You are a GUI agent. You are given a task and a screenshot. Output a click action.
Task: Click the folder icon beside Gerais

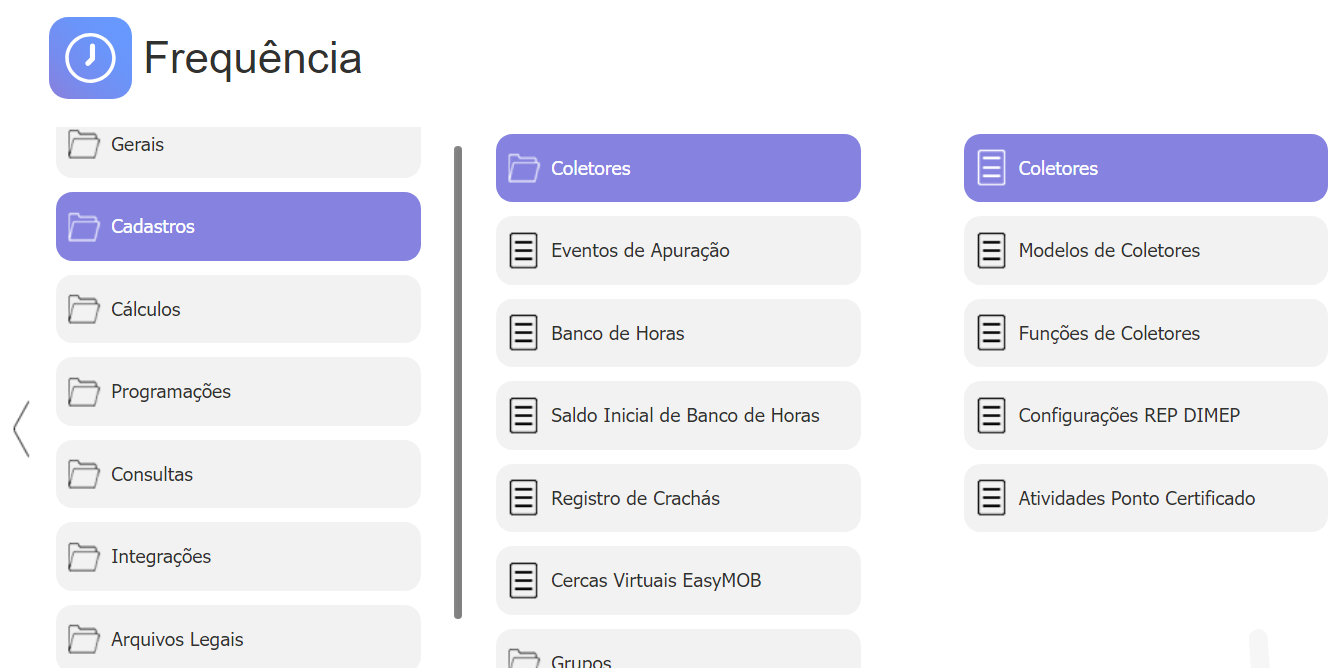[84, 144]
